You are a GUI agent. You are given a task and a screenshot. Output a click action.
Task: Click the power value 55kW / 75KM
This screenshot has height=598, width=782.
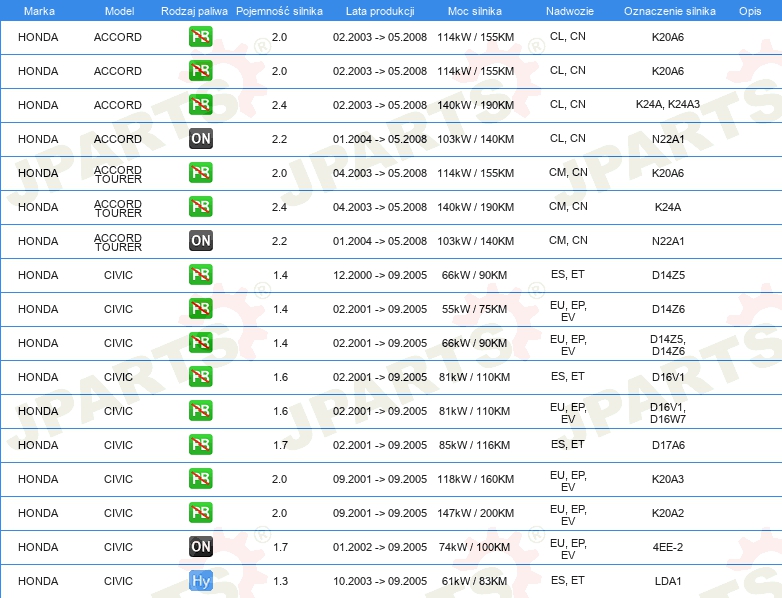pyautogui.click(x=474, y=309)
